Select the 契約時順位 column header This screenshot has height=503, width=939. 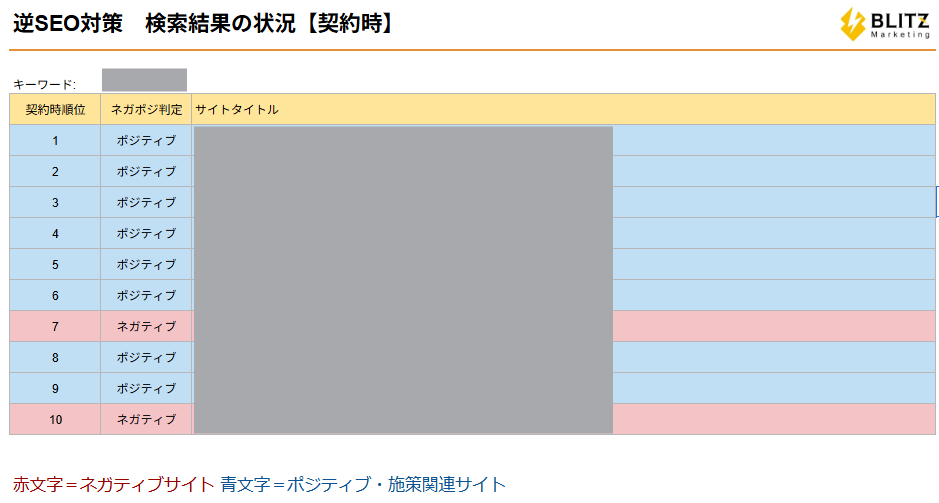coord(55,109)
